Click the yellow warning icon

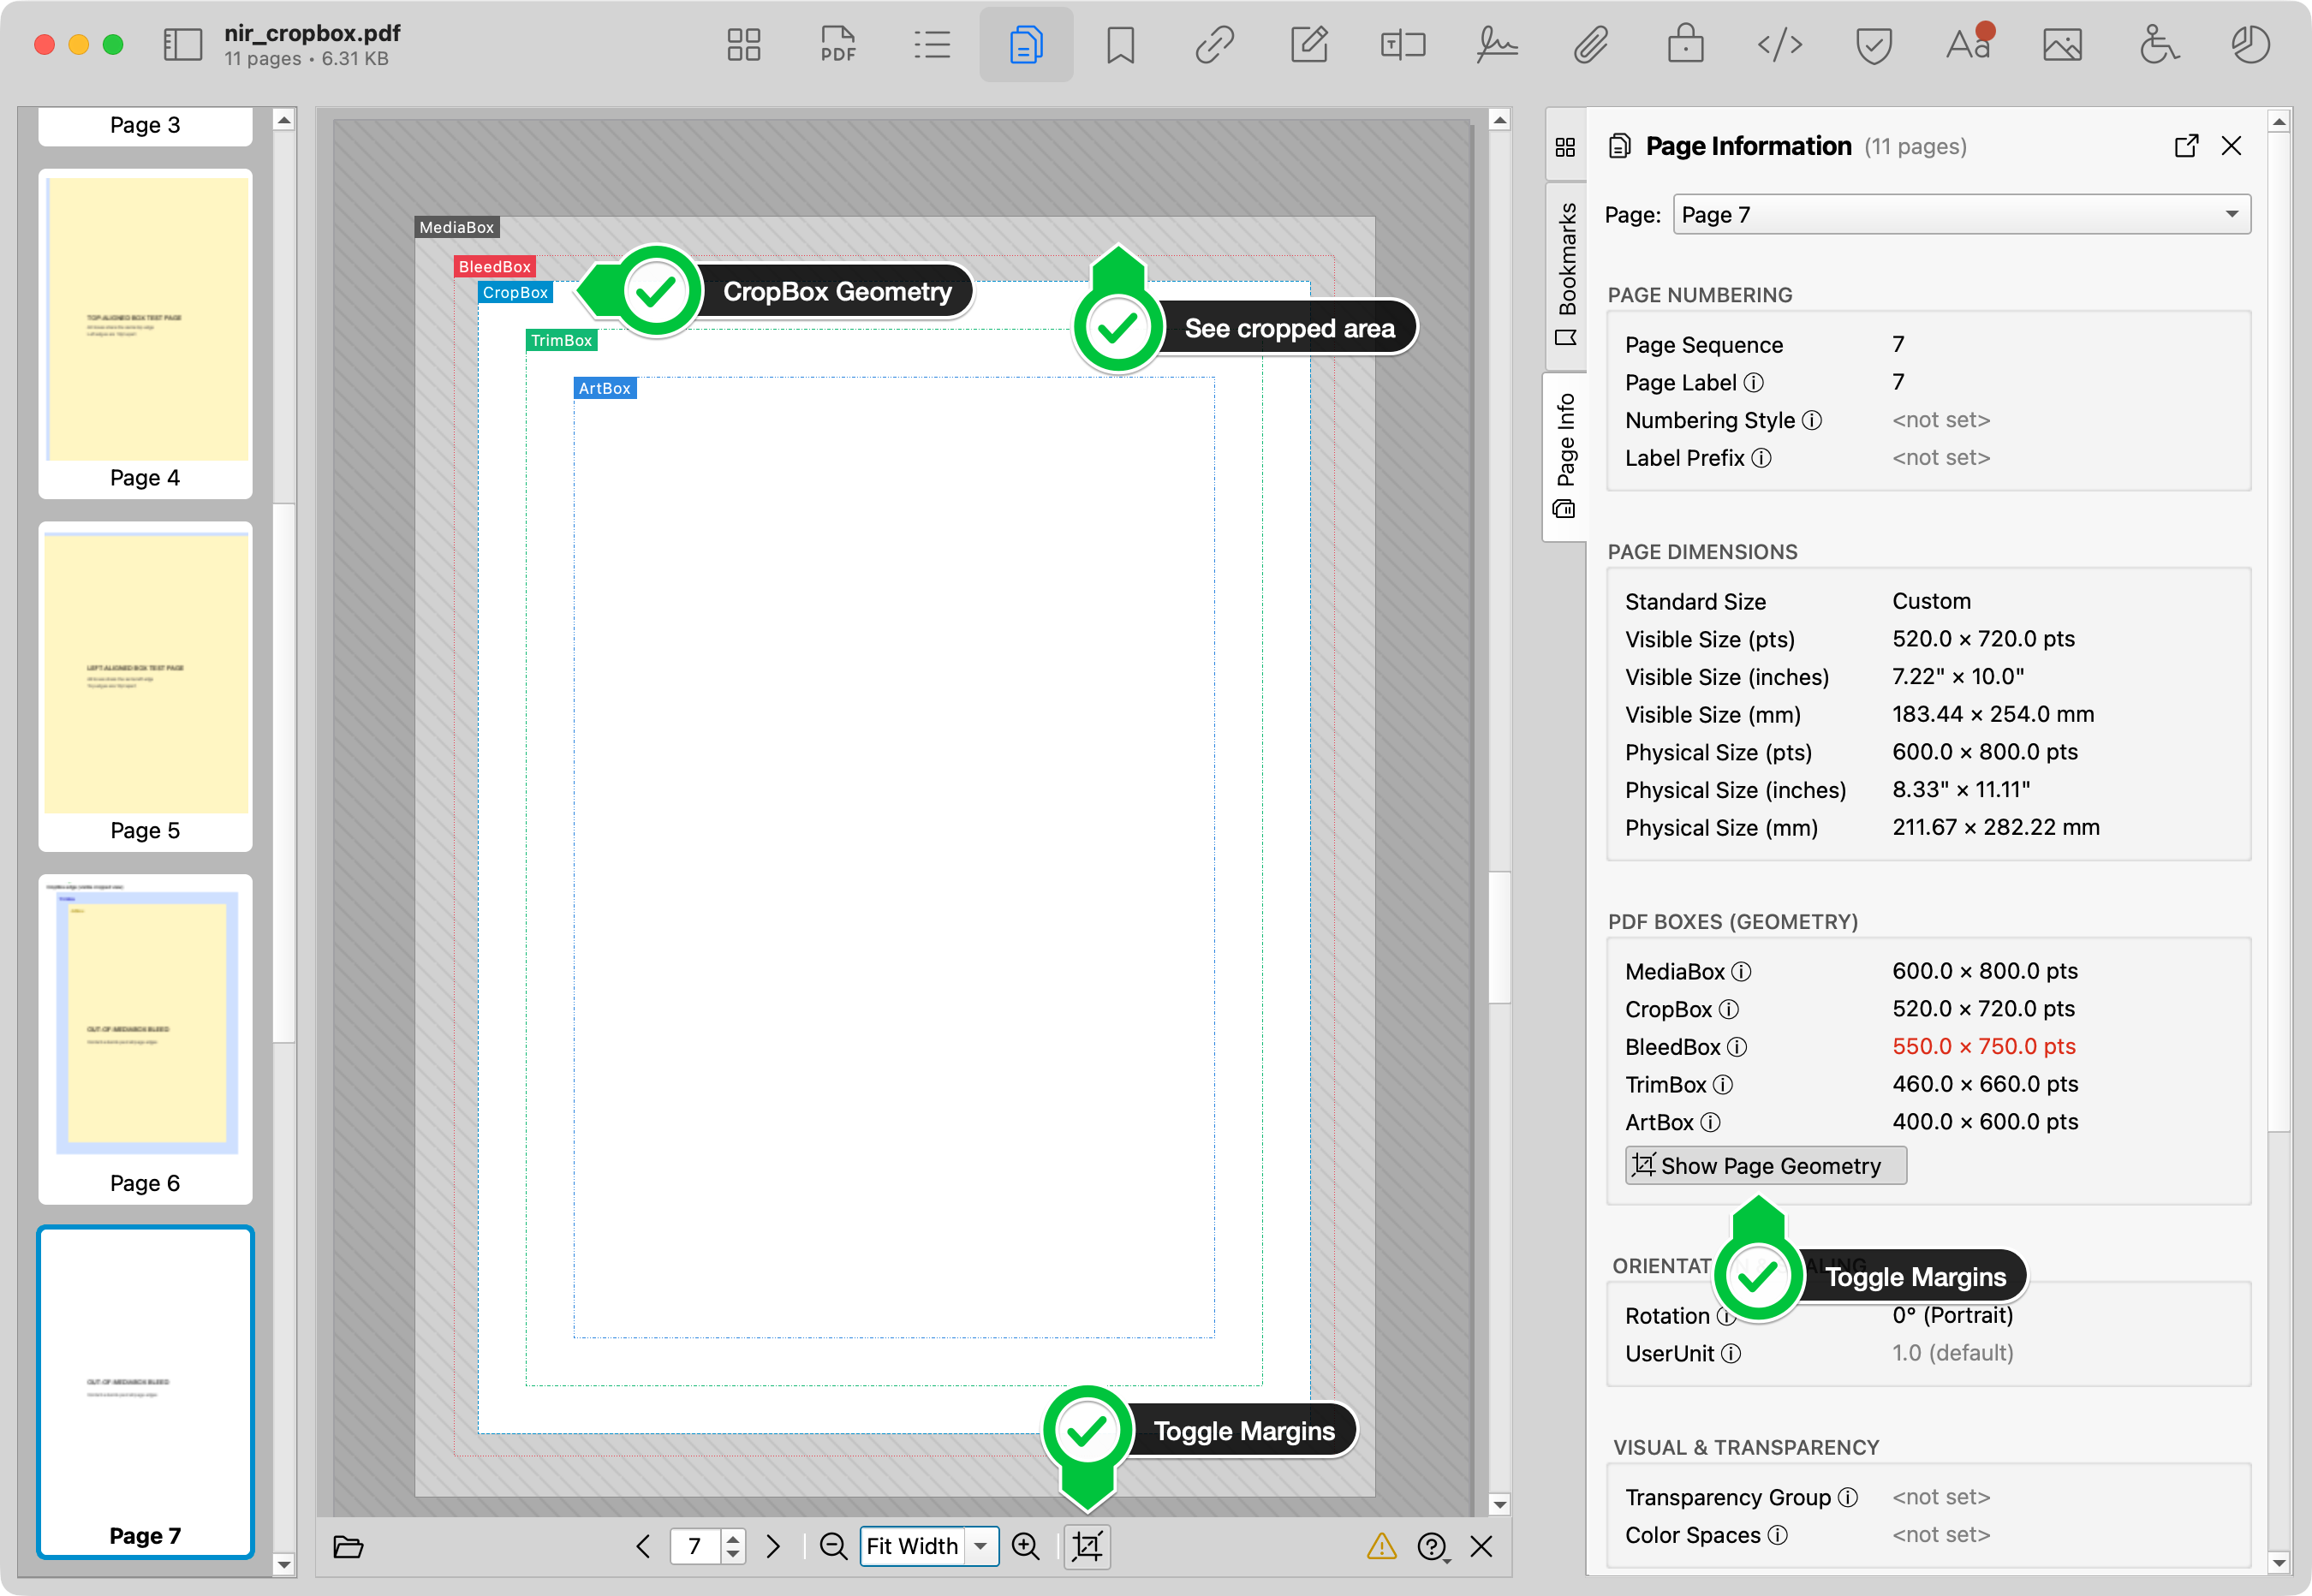pyautogui.click(x=1381, y=1547)
